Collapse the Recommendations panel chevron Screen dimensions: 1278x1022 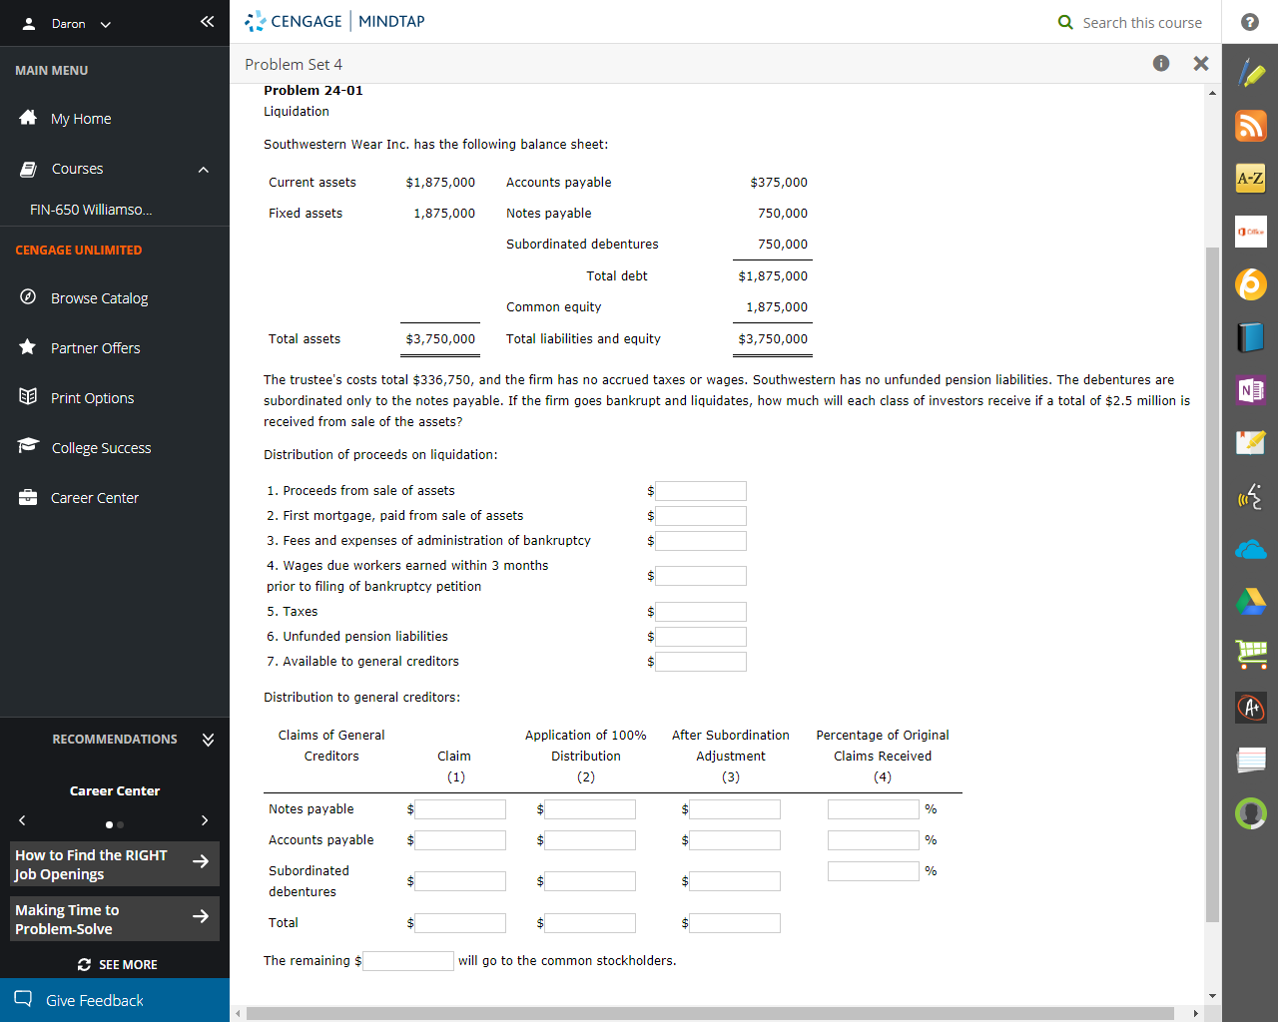(x=207, y=740)
